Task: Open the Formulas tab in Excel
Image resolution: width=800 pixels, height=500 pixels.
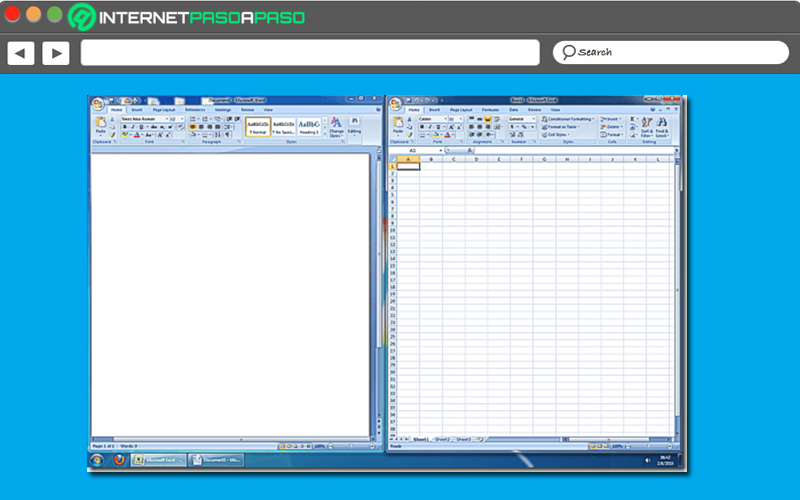Action: coord(490,109)
